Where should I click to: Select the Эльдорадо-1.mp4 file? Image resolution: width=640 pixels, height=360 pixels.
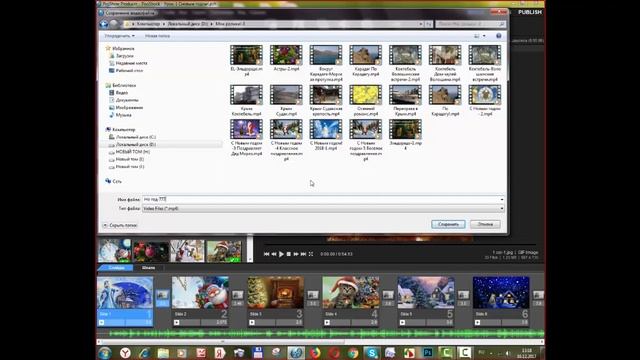coord(405,135)
